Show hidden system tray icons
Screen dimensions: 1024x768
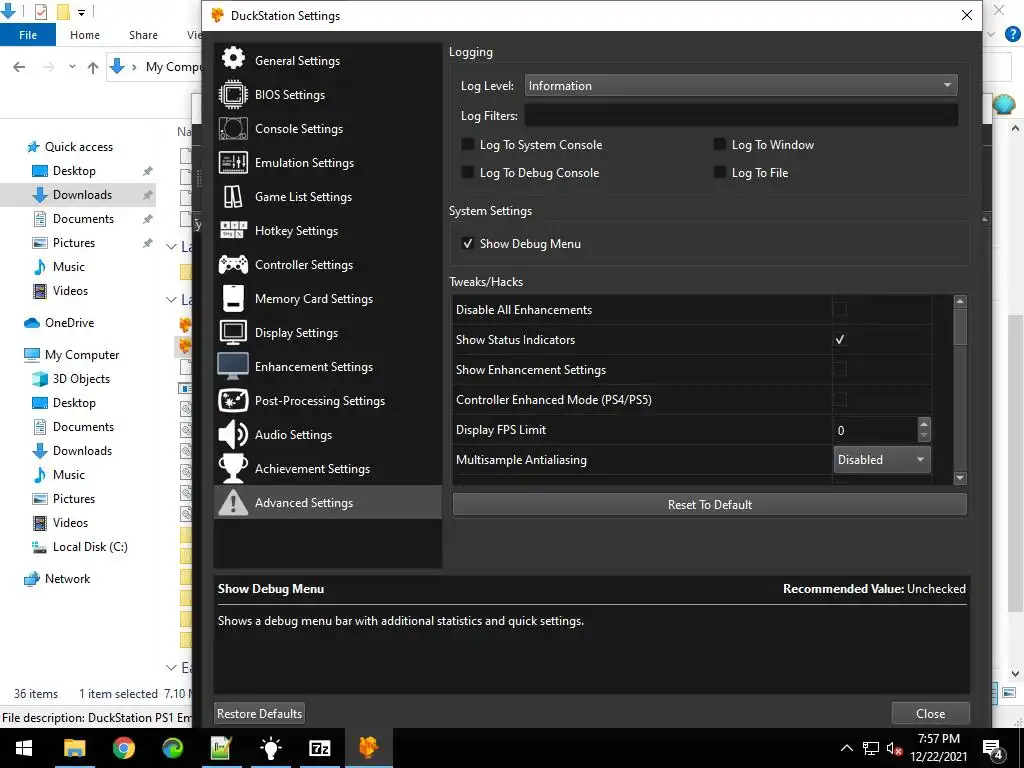point(846,748)
